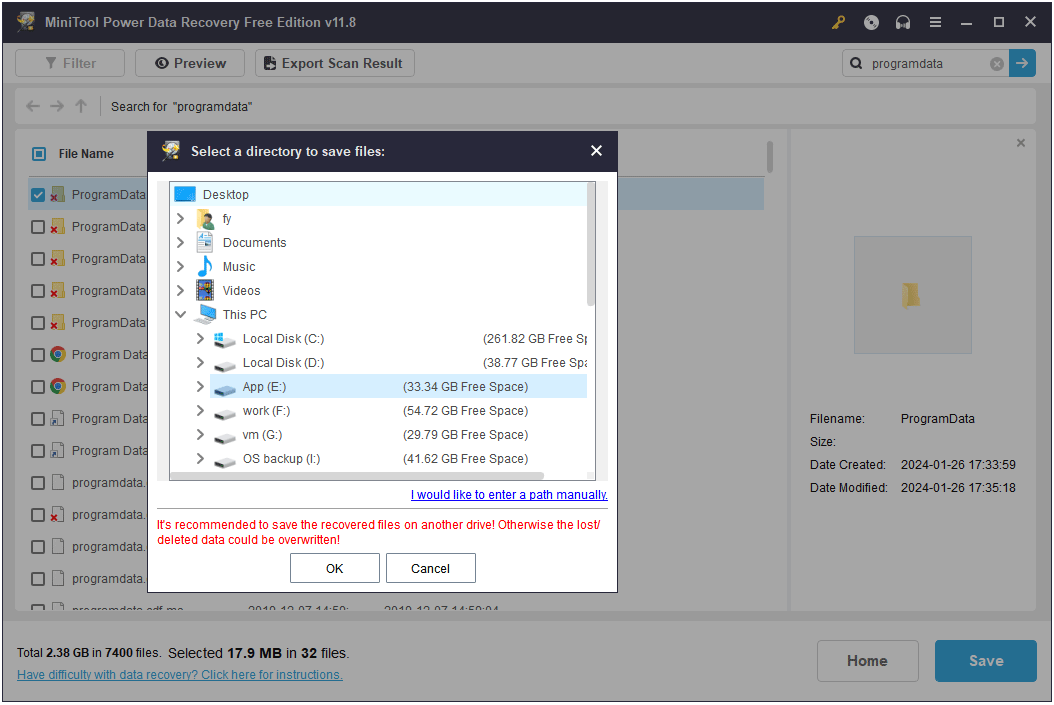Select the Music folder
This screenshot has width=1054, height=705.
click(x=239, y=267)
